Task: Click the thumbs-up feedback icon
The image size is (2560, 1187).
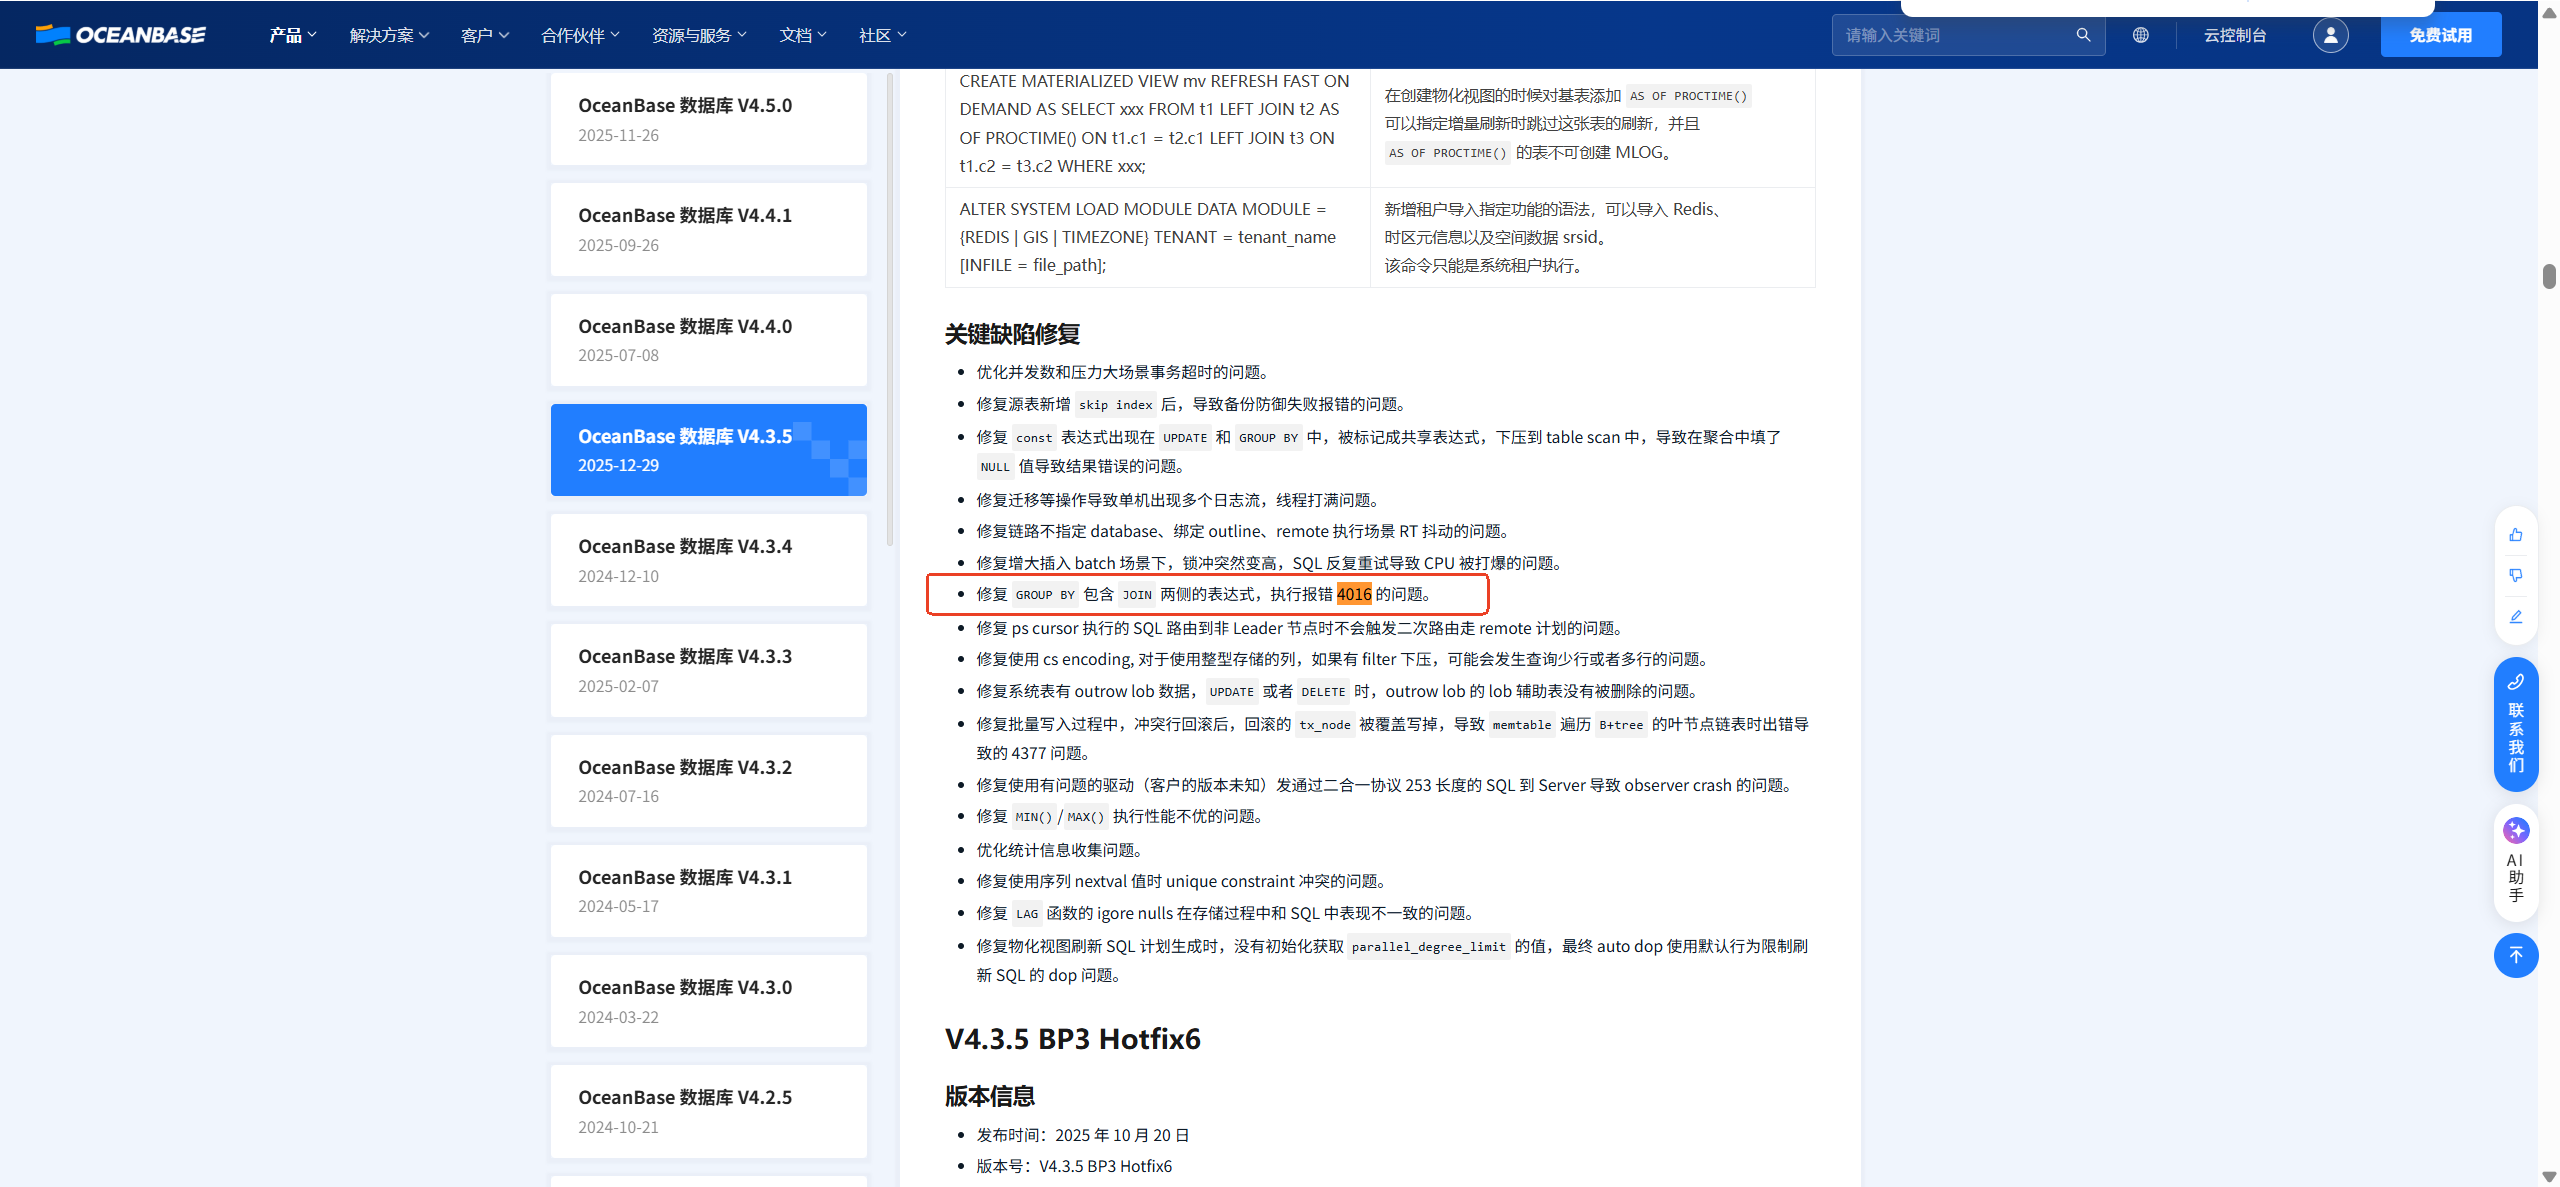Action: point(2515,535)
